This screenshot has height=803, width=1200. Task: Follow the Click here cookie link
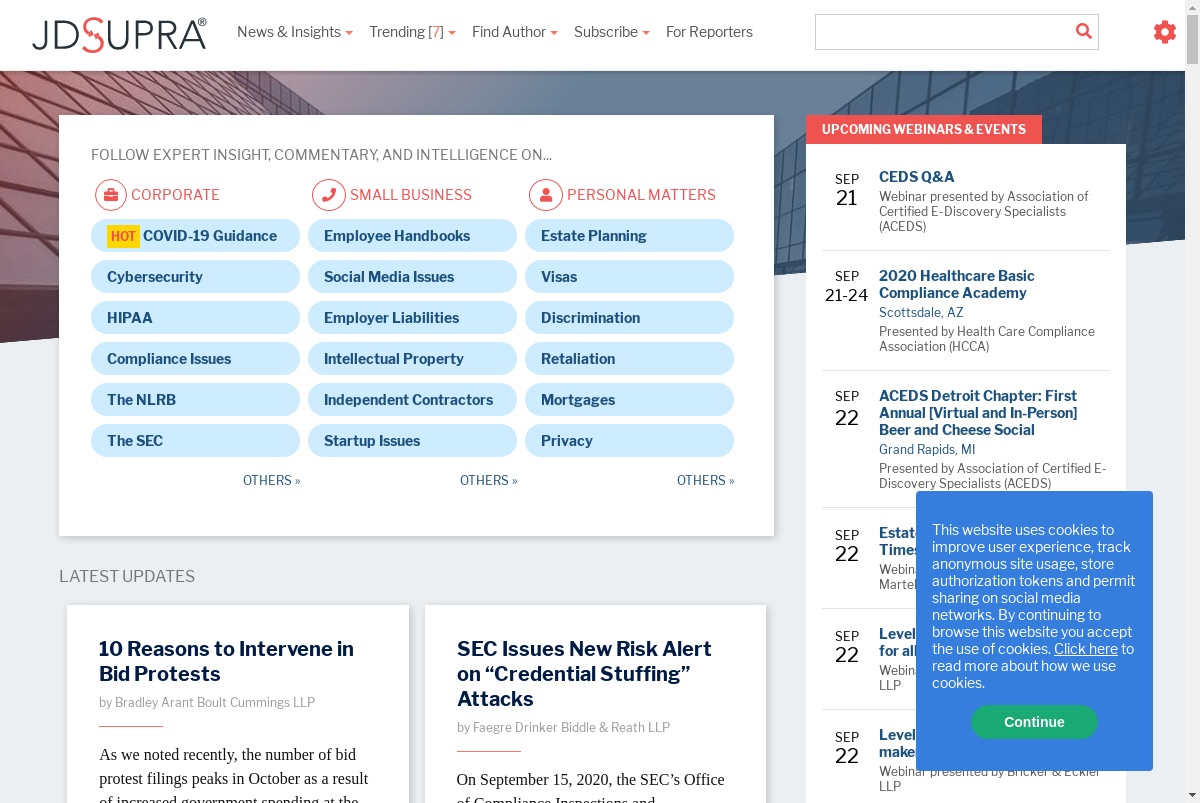1085,650
